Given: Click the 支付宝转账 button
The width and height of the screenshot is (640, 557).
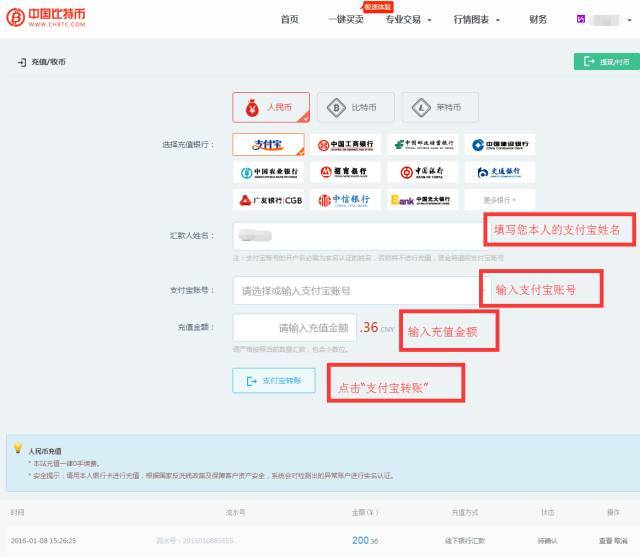Looking at the screenshot, I should 274,381.
